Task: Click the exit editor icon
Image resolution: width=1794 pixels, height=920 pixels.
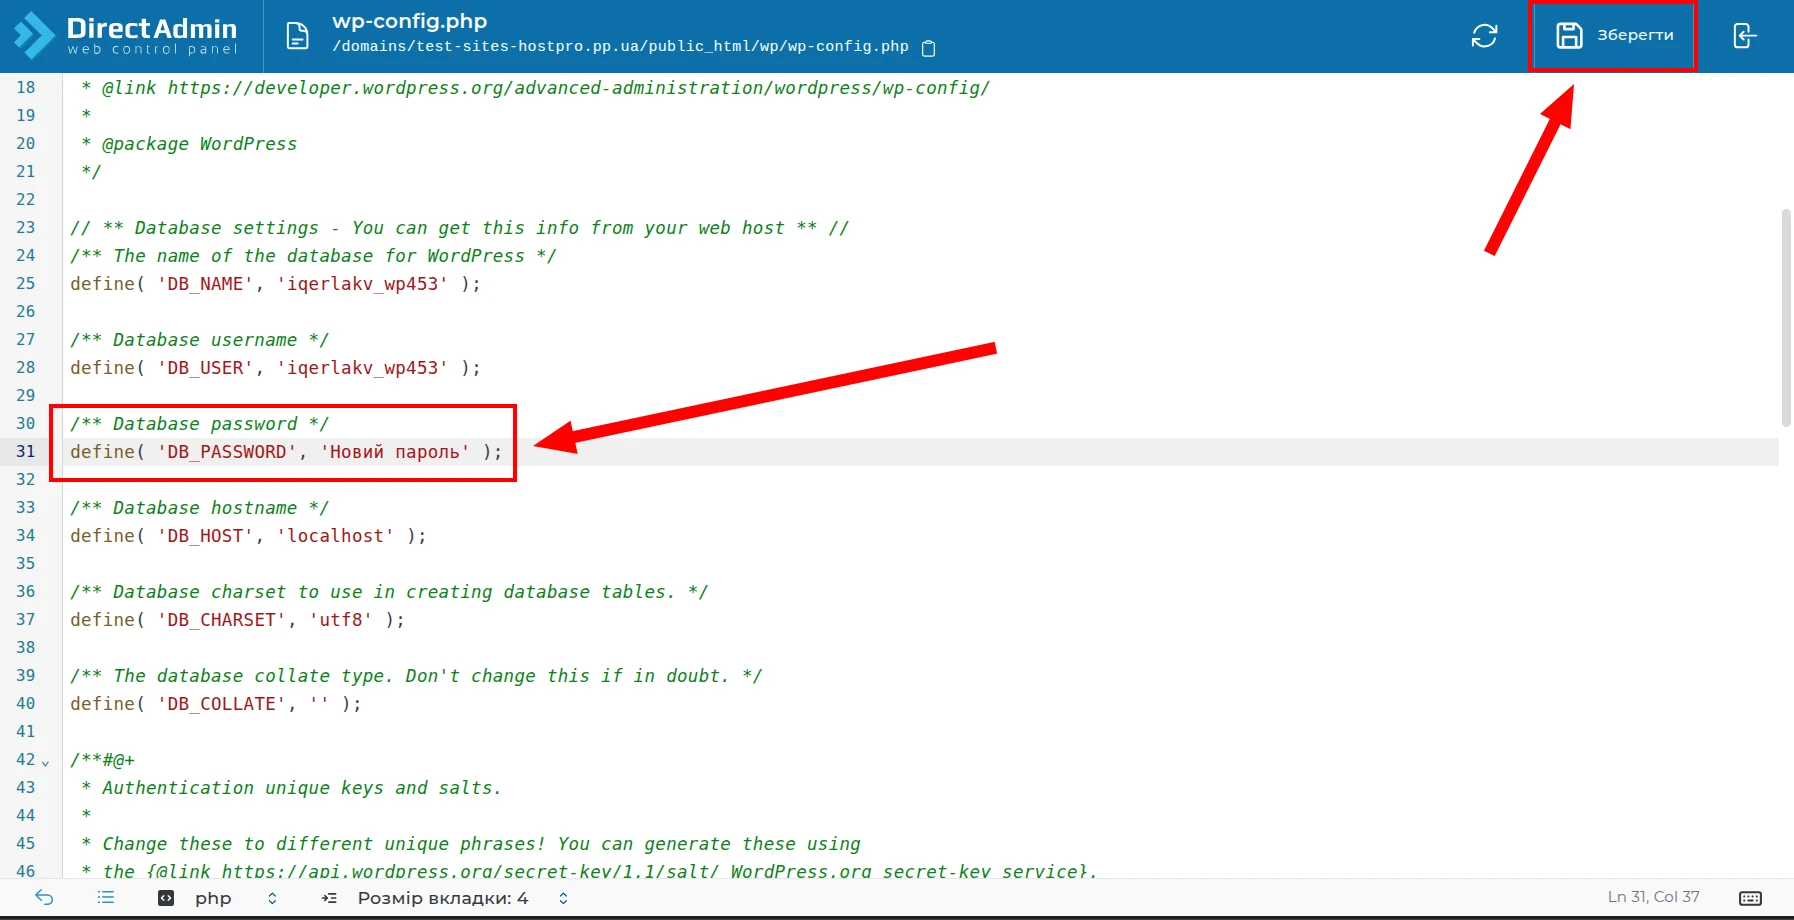Action: [x=1744, y=36]
